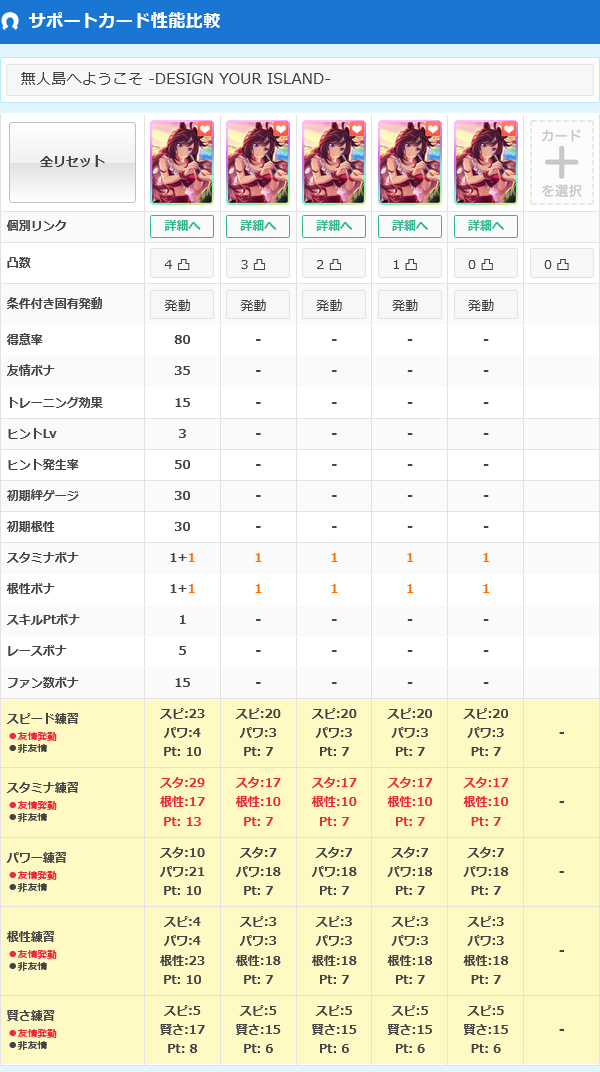Viewport: 600px width, 1072px height.
Task: Click heart icon on the 1凸 card thumbnail
Action: point(432,129)
